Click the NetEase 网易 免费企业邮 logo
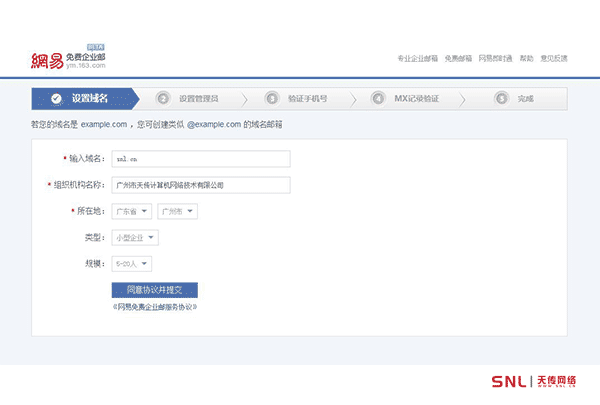The image size is (600, 405). 68,57
